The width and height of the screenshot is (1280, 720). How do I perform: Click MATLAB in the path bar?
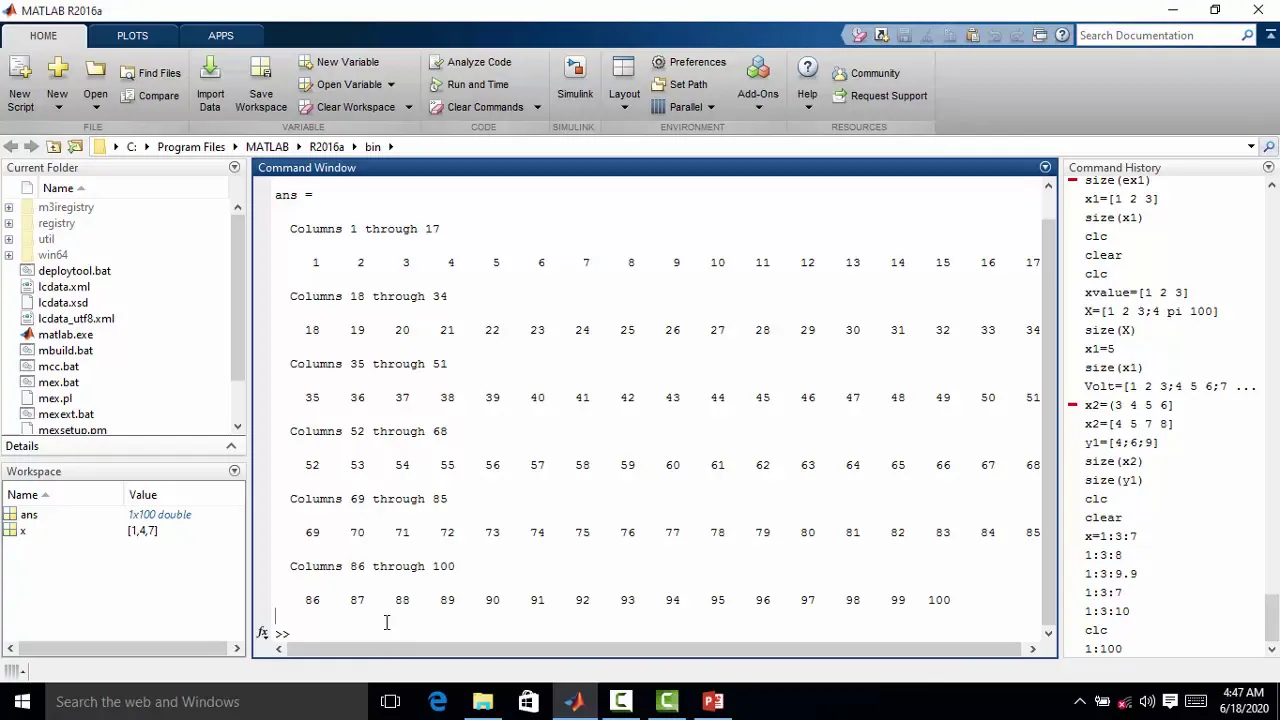coord(267,147)
